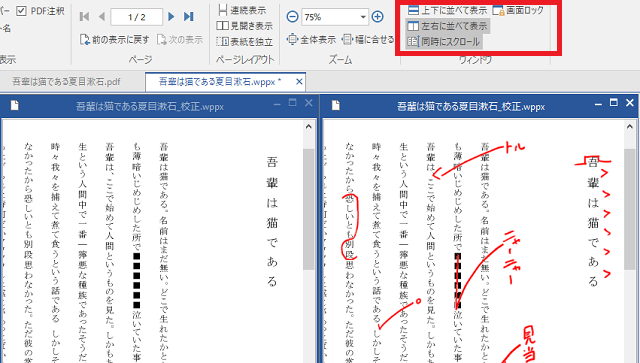
Task: Click the left pane scroll-up arrow
Action: coord(309,127)
